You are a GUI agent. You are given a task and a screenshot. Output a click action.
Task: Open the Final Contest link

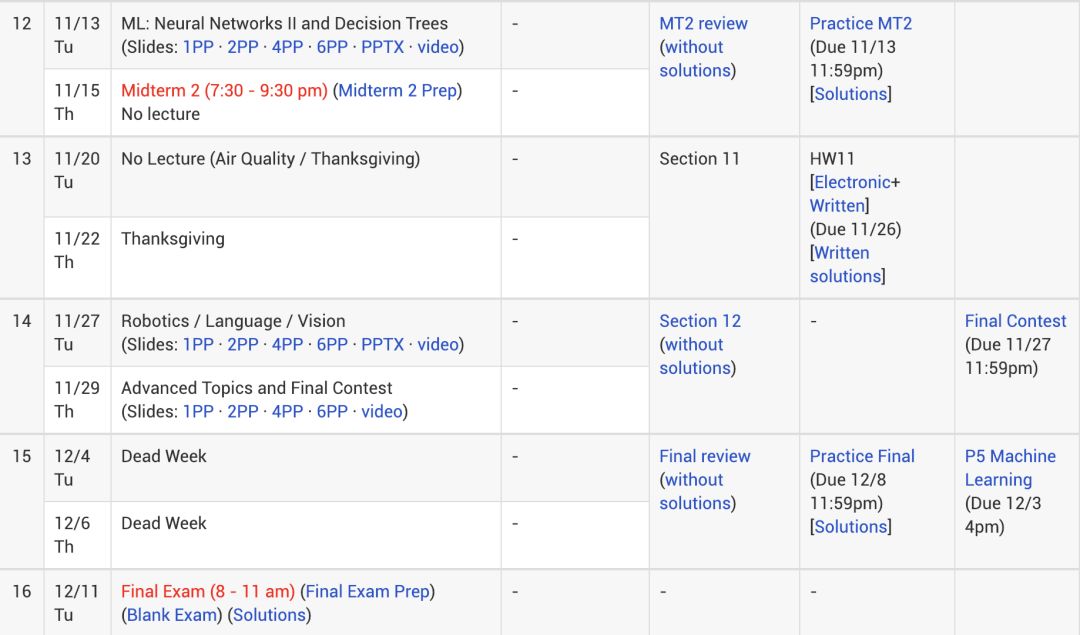point(1015,321)
